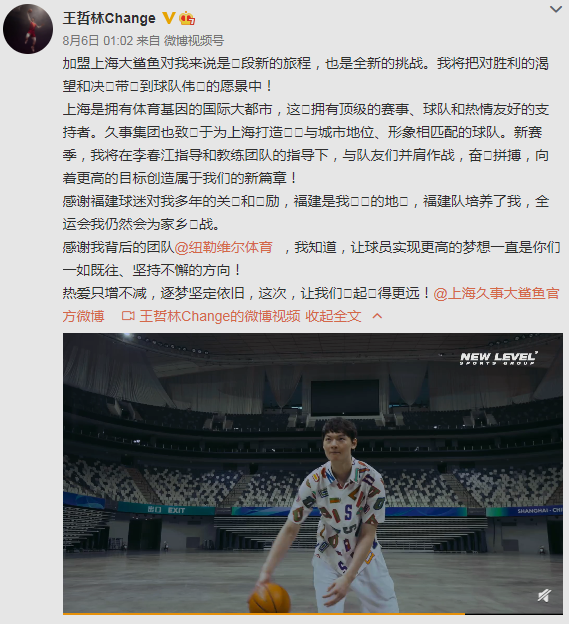
Task: Collapse the post with 收起全文
Action: coord(333,316)
